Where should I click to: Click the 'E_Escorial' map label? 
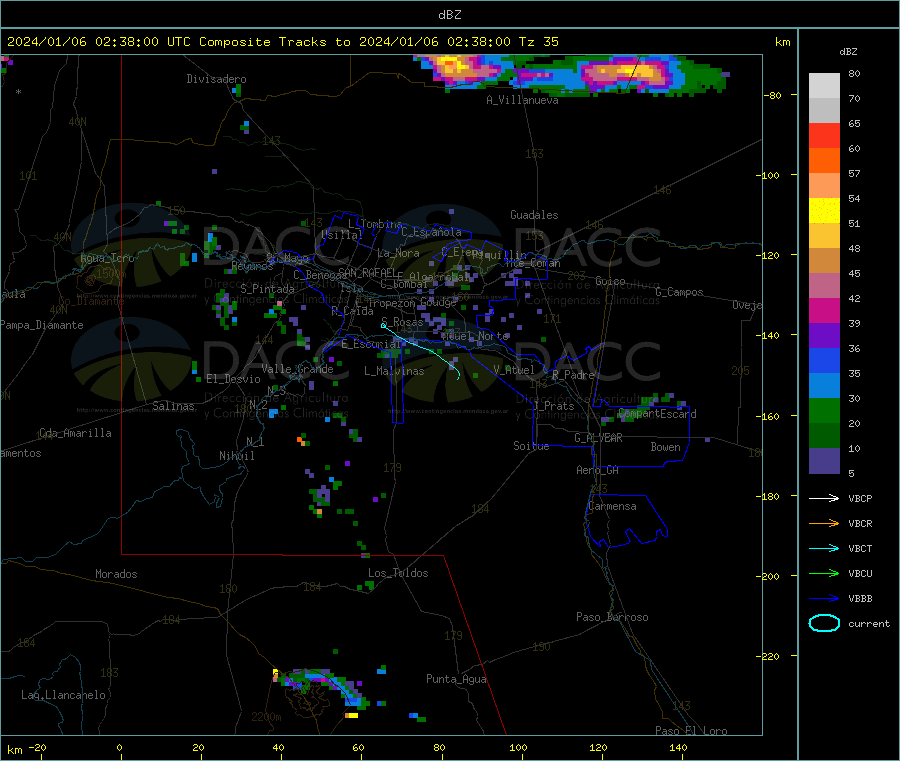click(x=371, y=344)
